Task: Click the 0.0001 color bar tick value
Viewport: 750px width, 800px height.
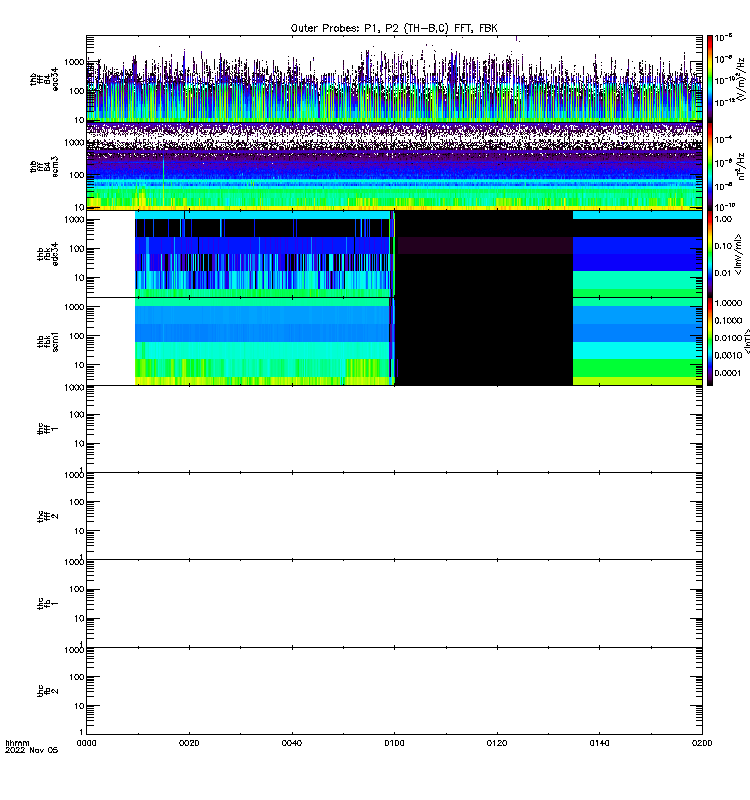Action: [x=728, y=373]
